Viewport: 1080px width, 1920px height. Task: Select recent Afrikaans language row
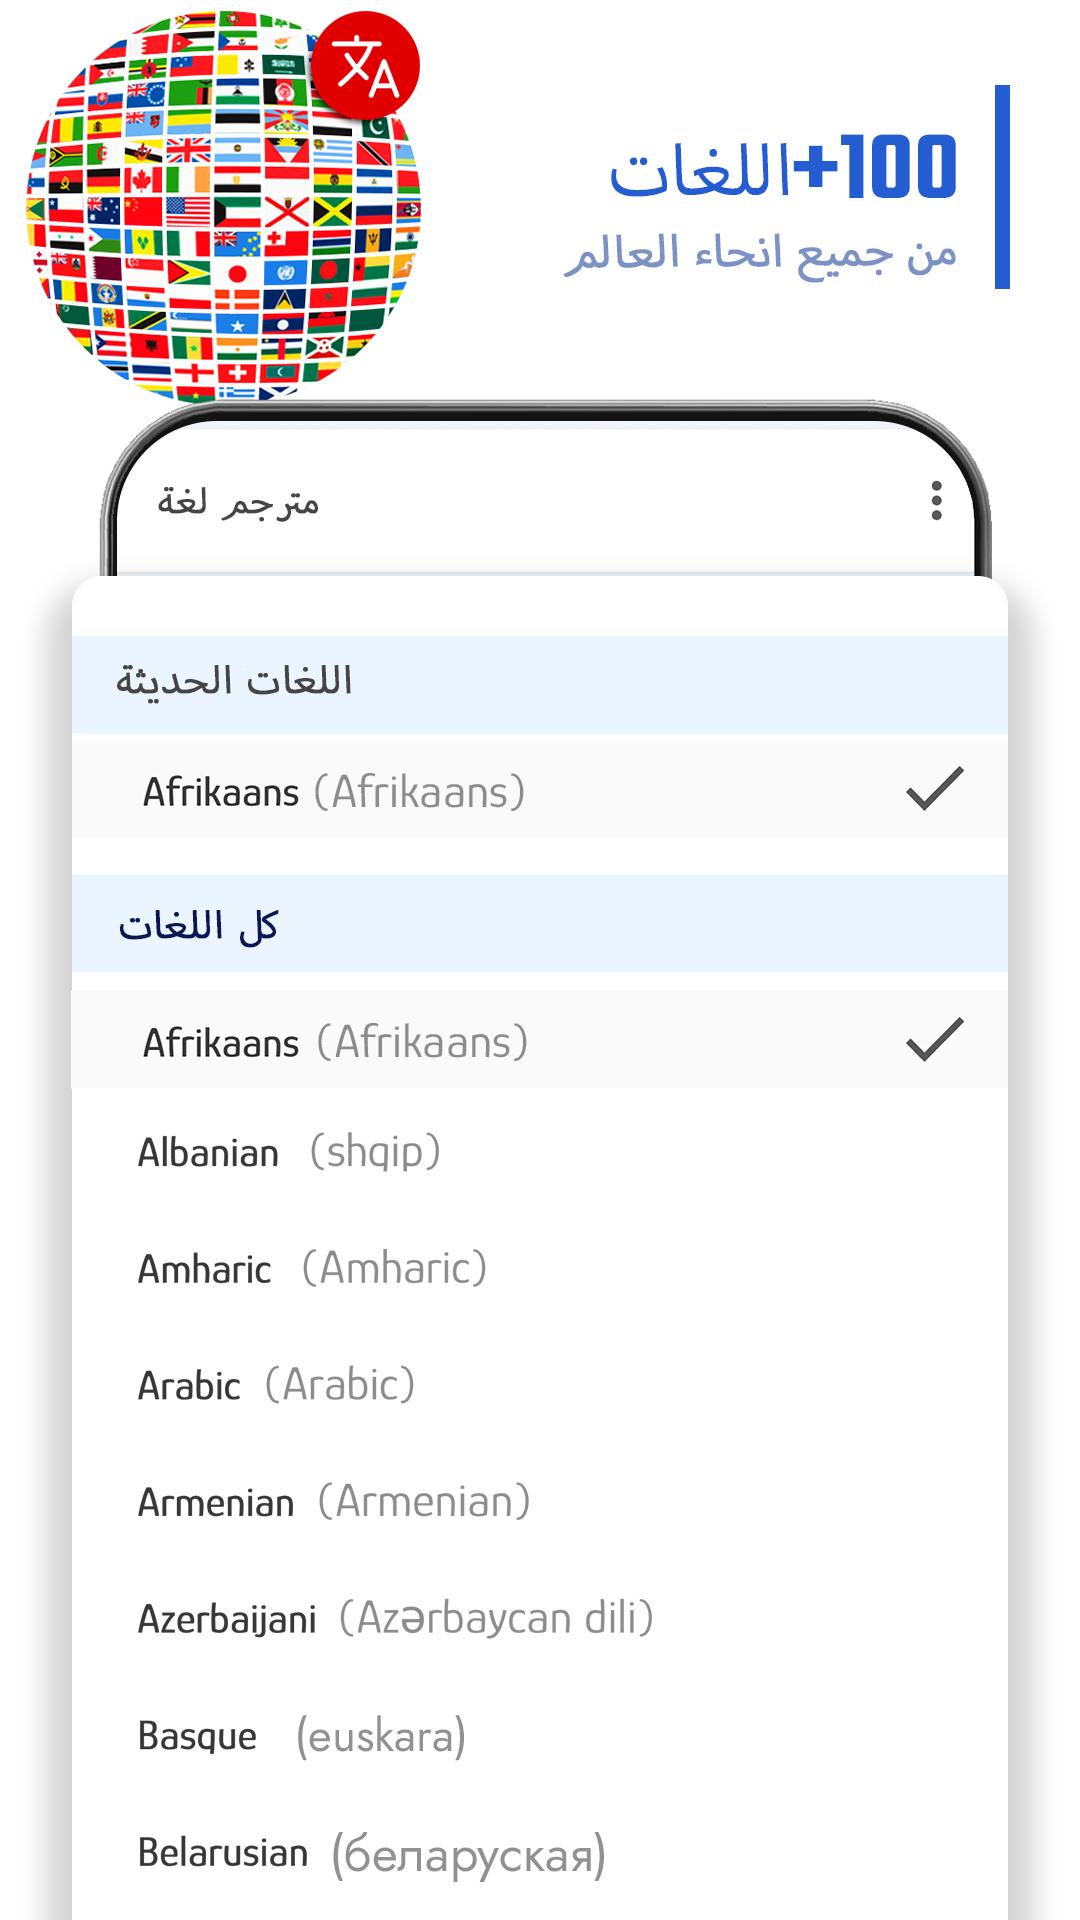tap(540, 789)
